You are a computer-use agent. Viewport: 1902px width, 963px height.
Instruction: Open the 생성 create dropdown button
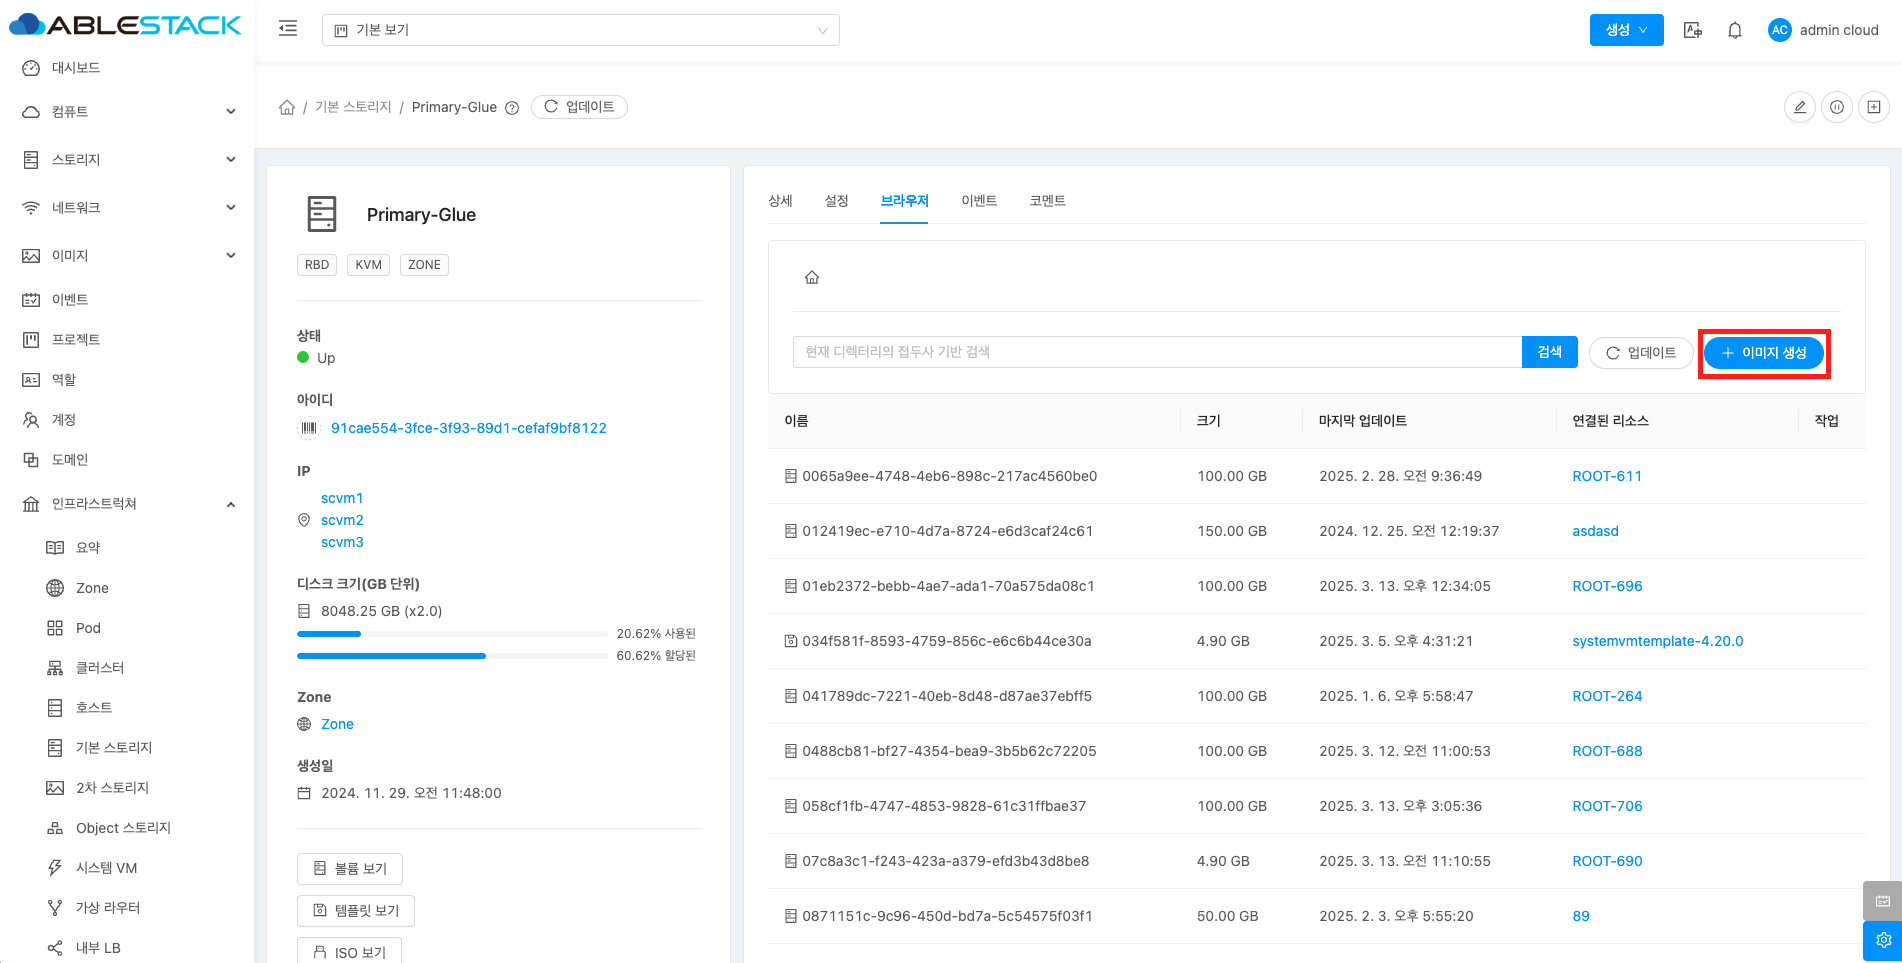(1626, 30)
